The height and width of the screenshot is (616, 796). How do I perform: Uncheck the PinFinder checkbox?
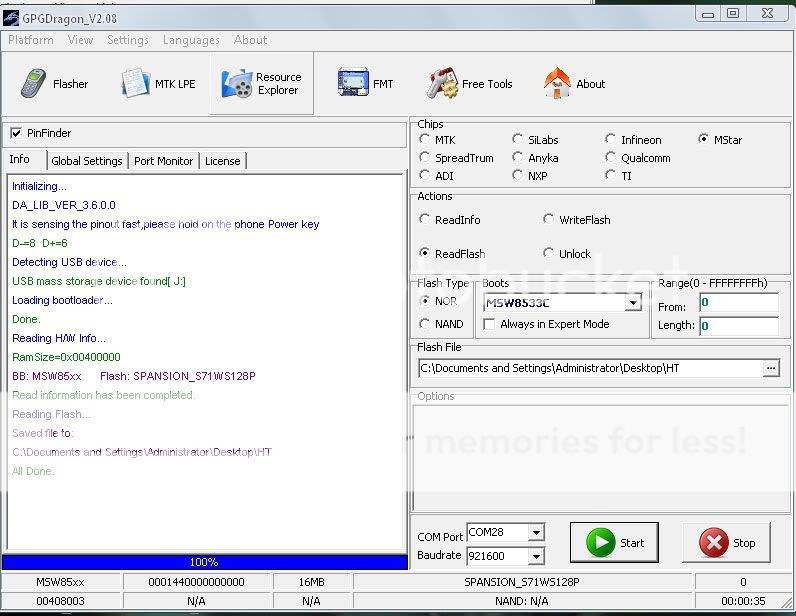(16, 133)
